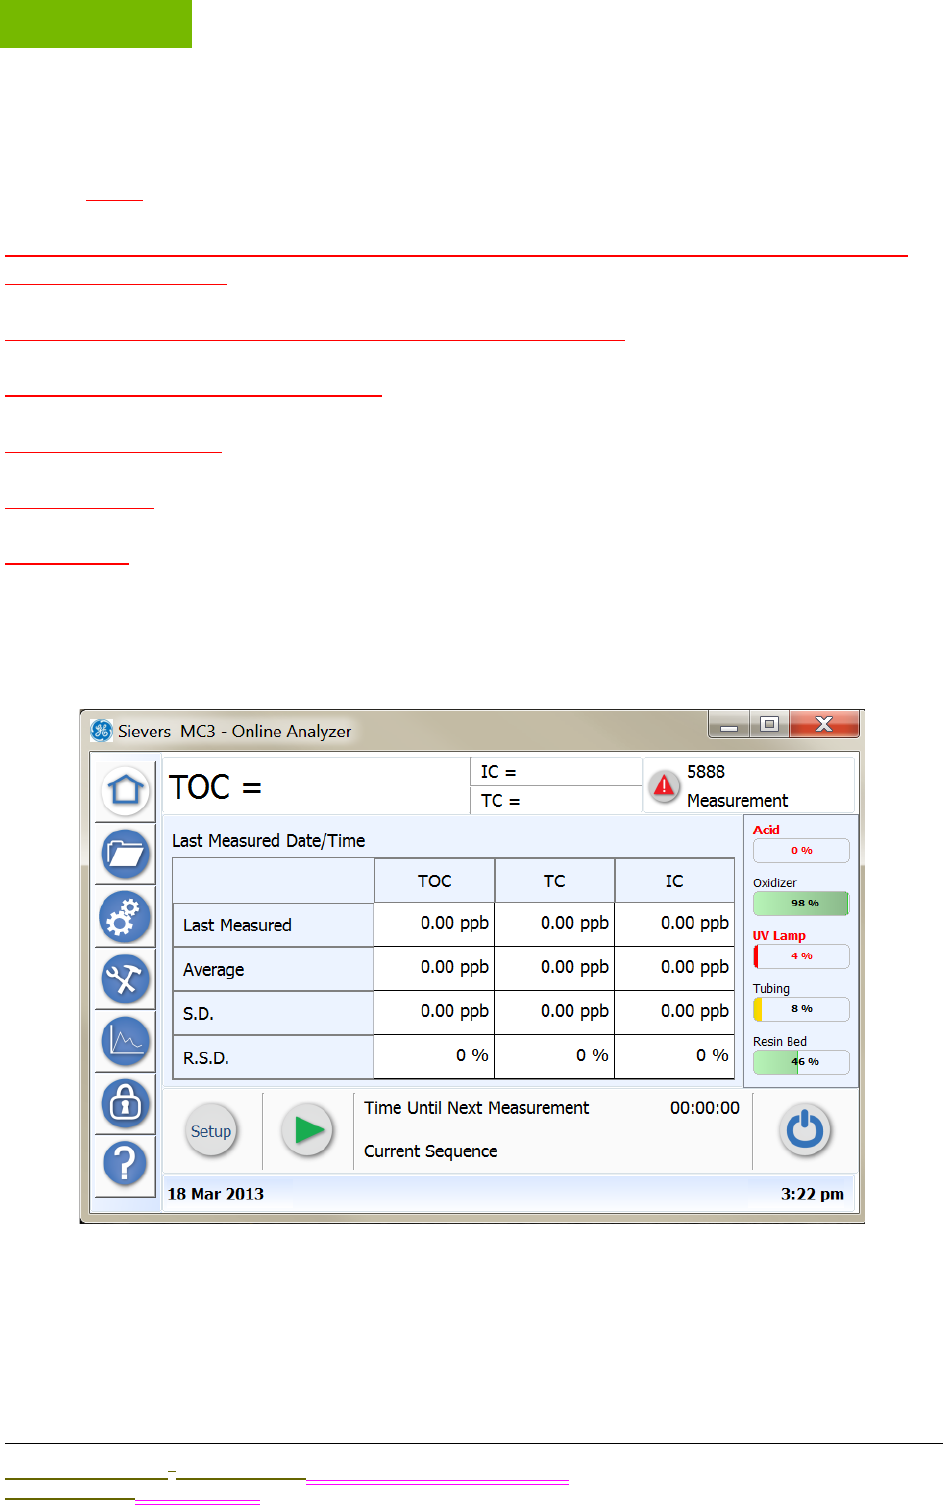Screen dimensions: 943x1505
Task: Go to the Home screen icon
Action: [125, 790]
